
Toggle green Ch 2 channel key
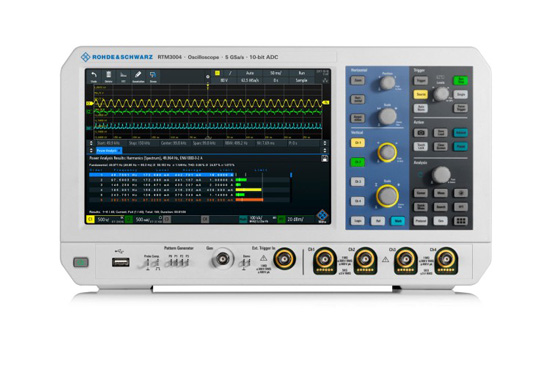click(357, 162)
